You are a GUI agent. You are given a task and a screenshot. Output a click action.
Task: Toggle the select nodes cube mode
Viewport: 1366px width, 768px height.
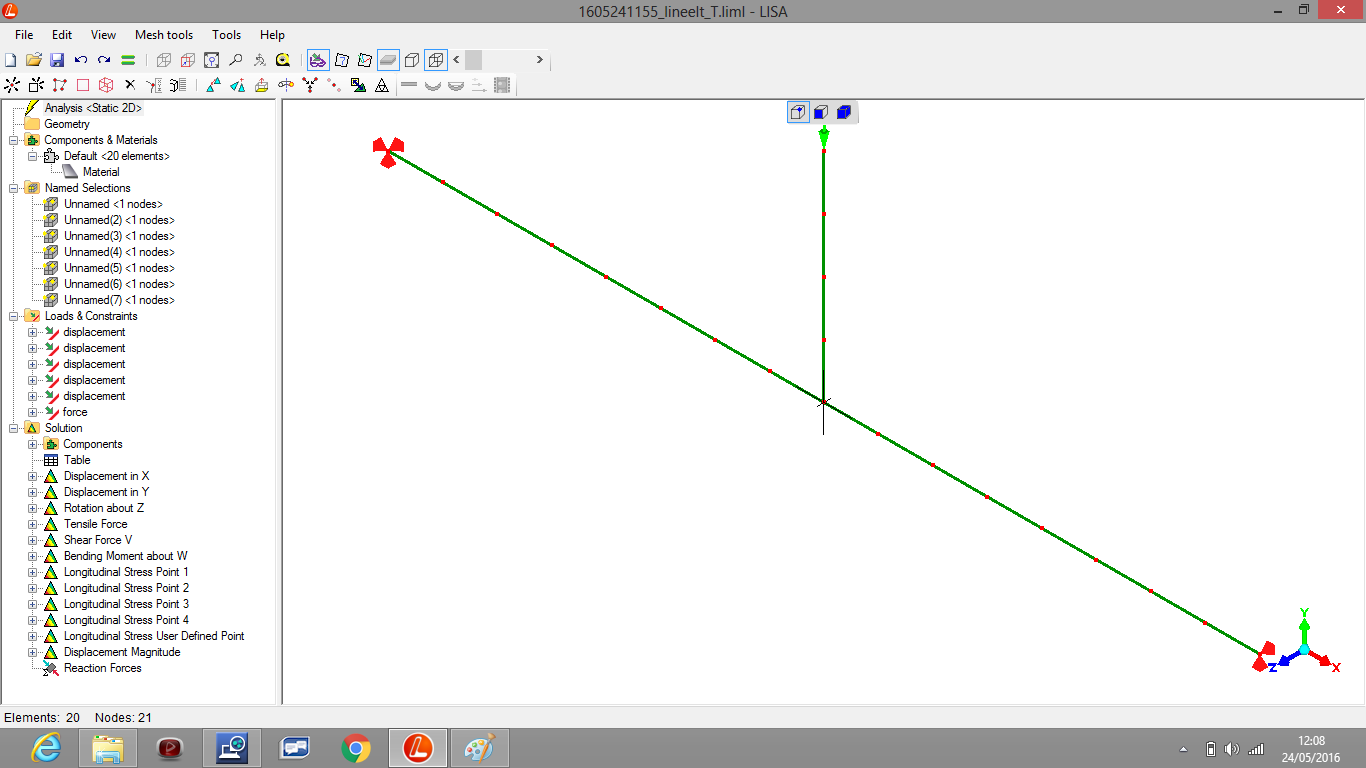797,112
